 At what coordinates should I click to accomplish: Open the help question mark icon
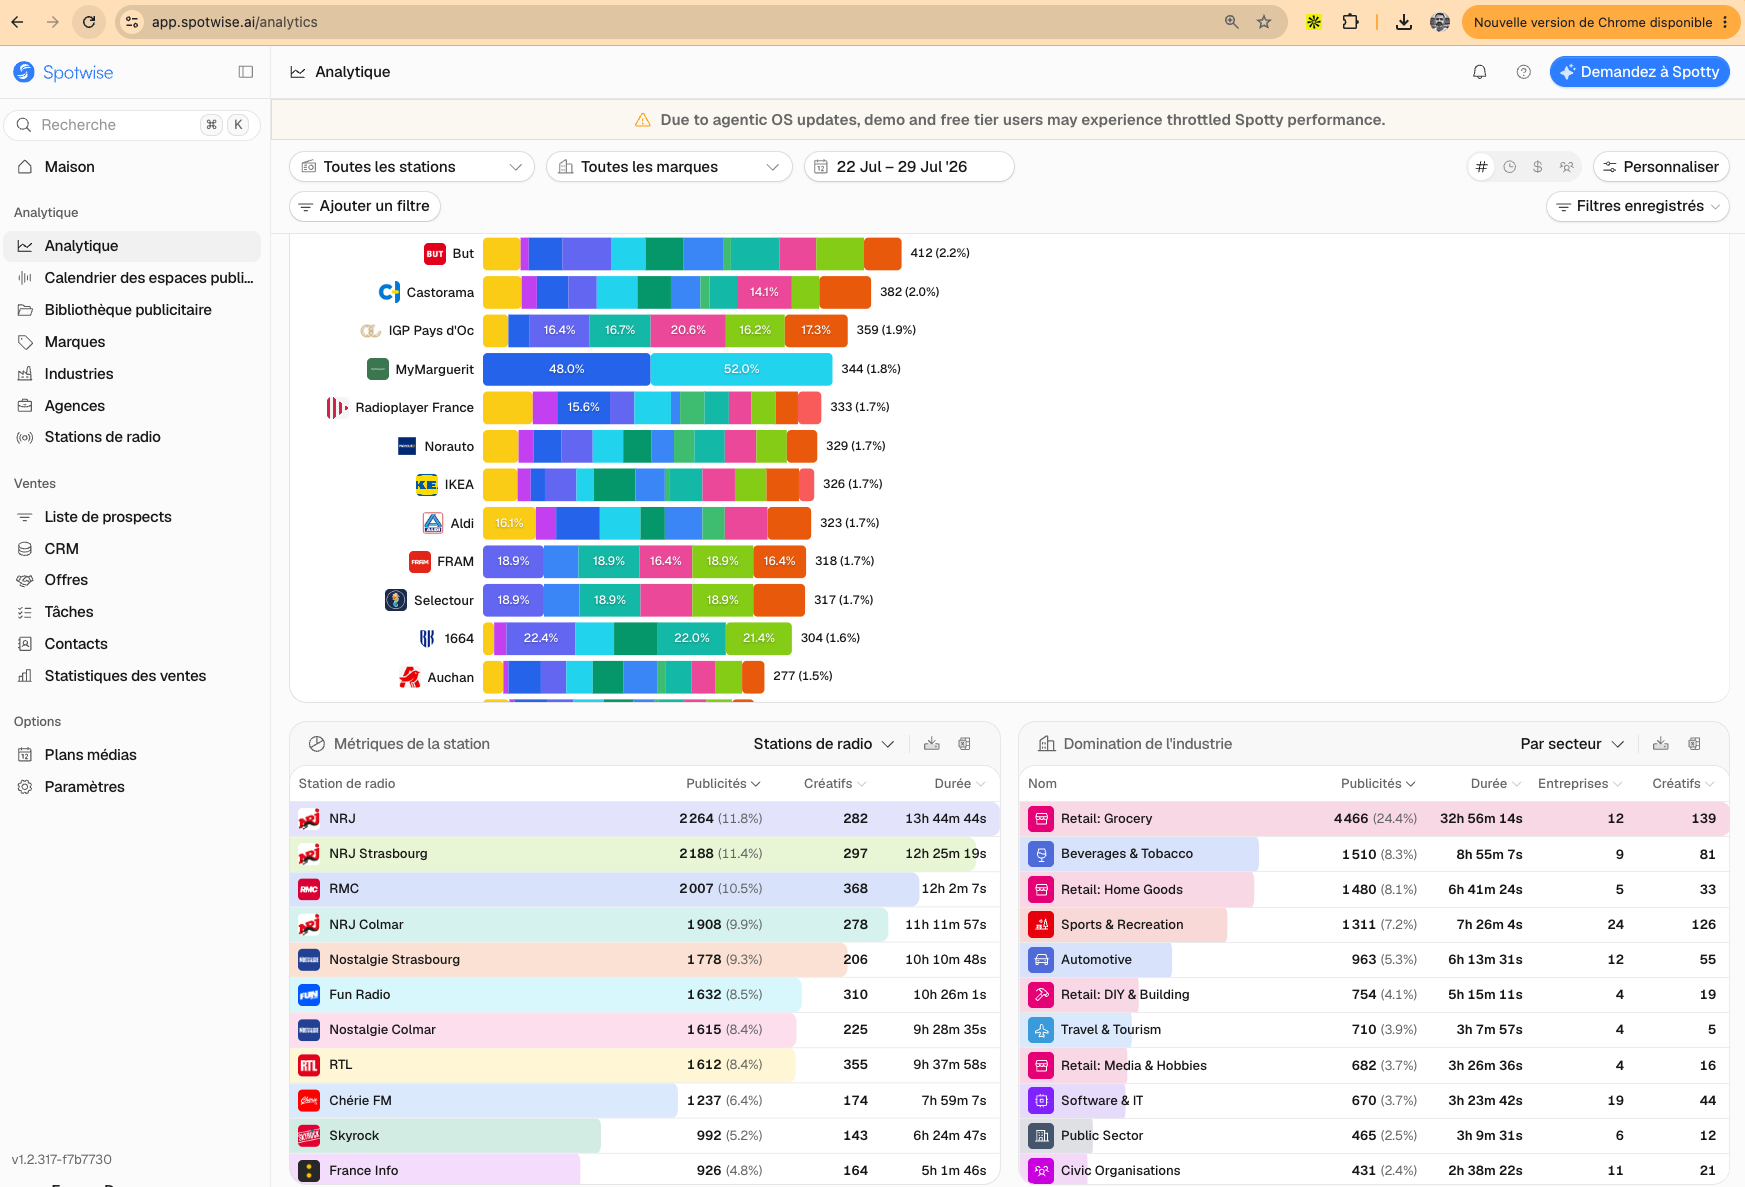tap(1524, 72)
